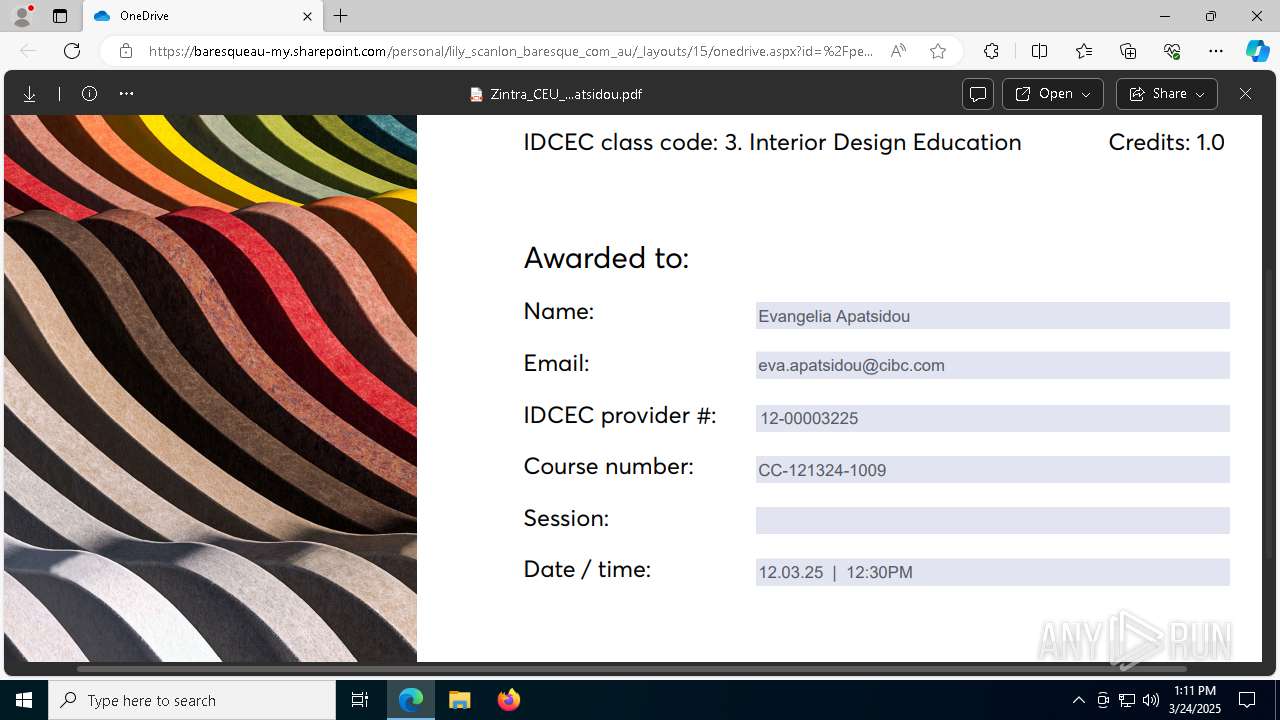Click the file name Zintra_CEU PDF title
Viewport: 1280px width, 720px height.
pyautogui.click(x=566, y=94)
